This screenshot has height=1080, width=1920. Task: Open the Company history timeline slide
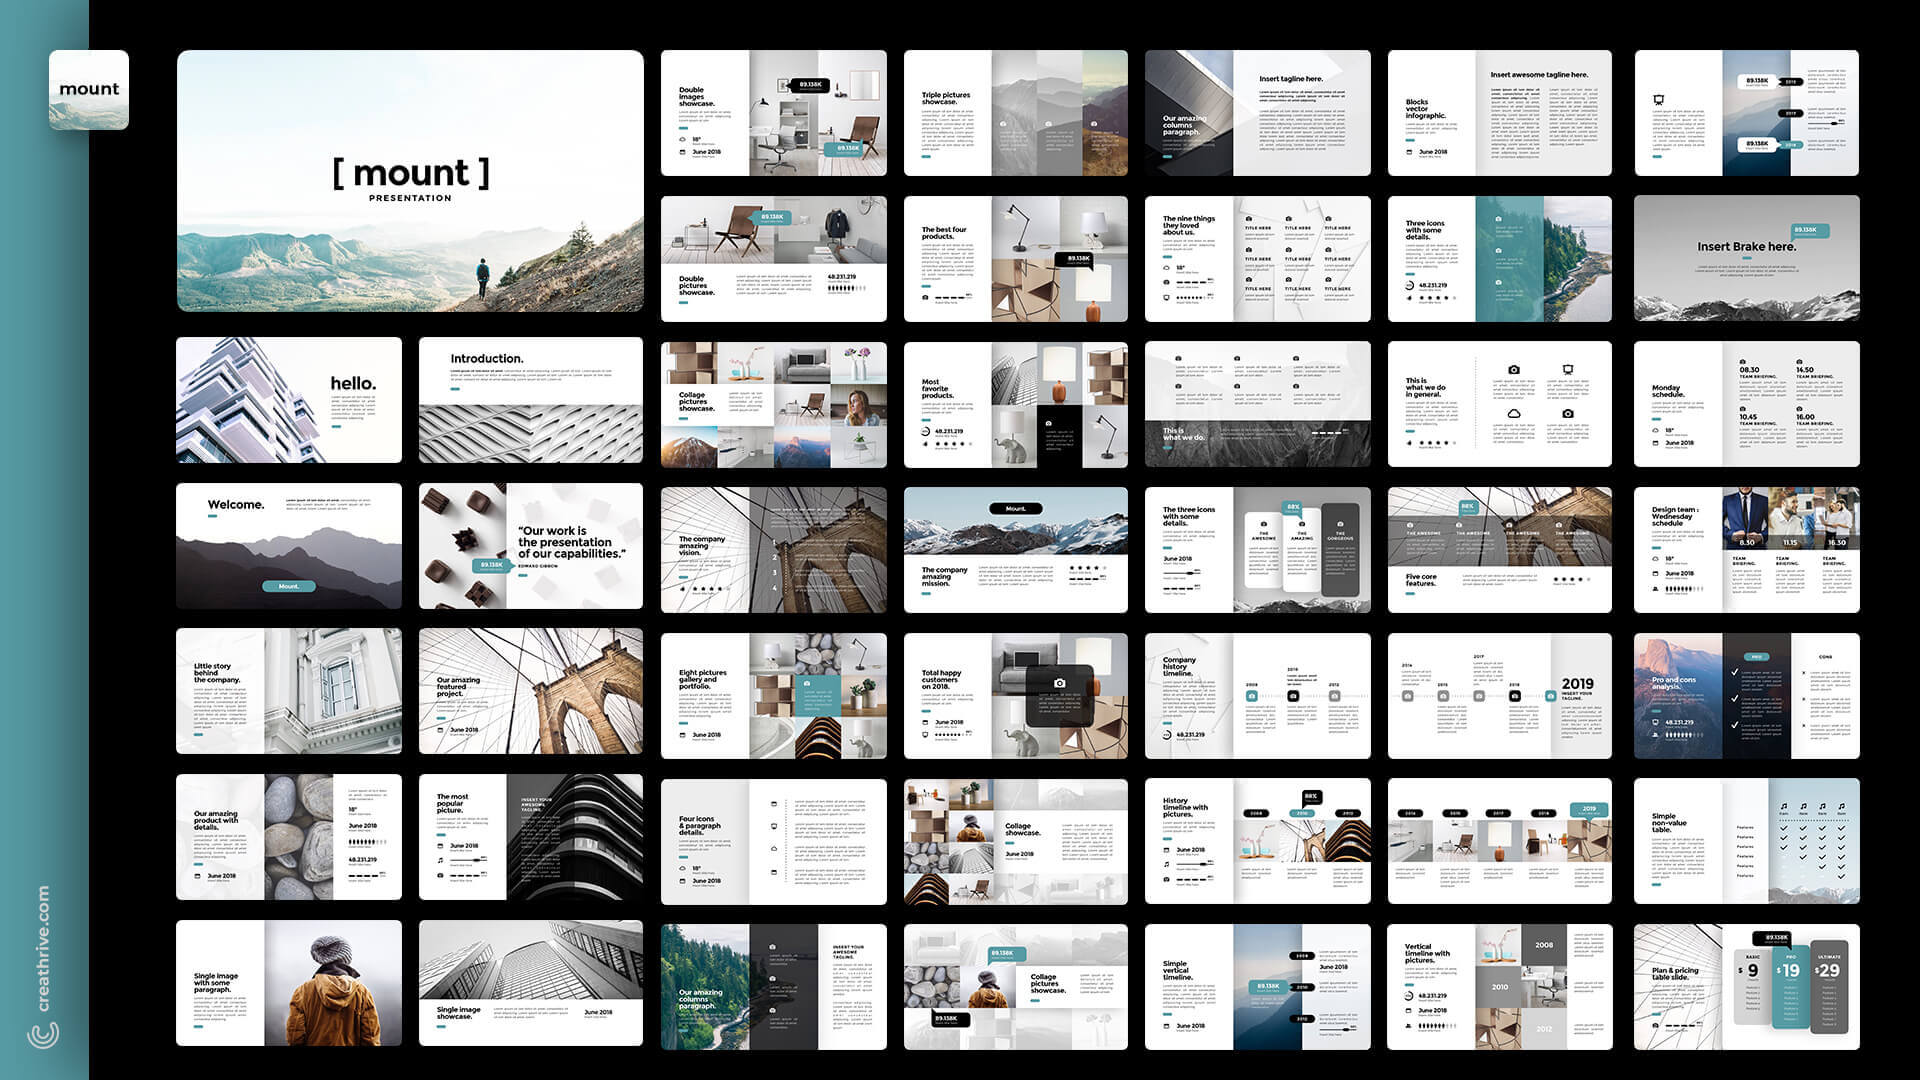(1257, 695)
